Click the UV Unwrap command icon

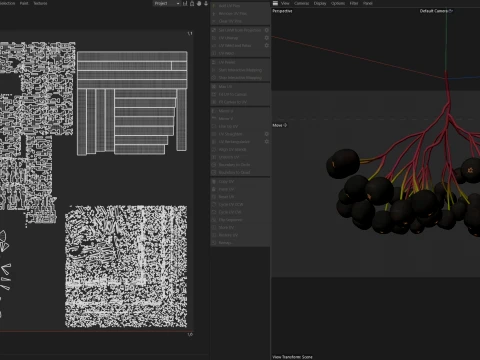(x=214, y=38)
